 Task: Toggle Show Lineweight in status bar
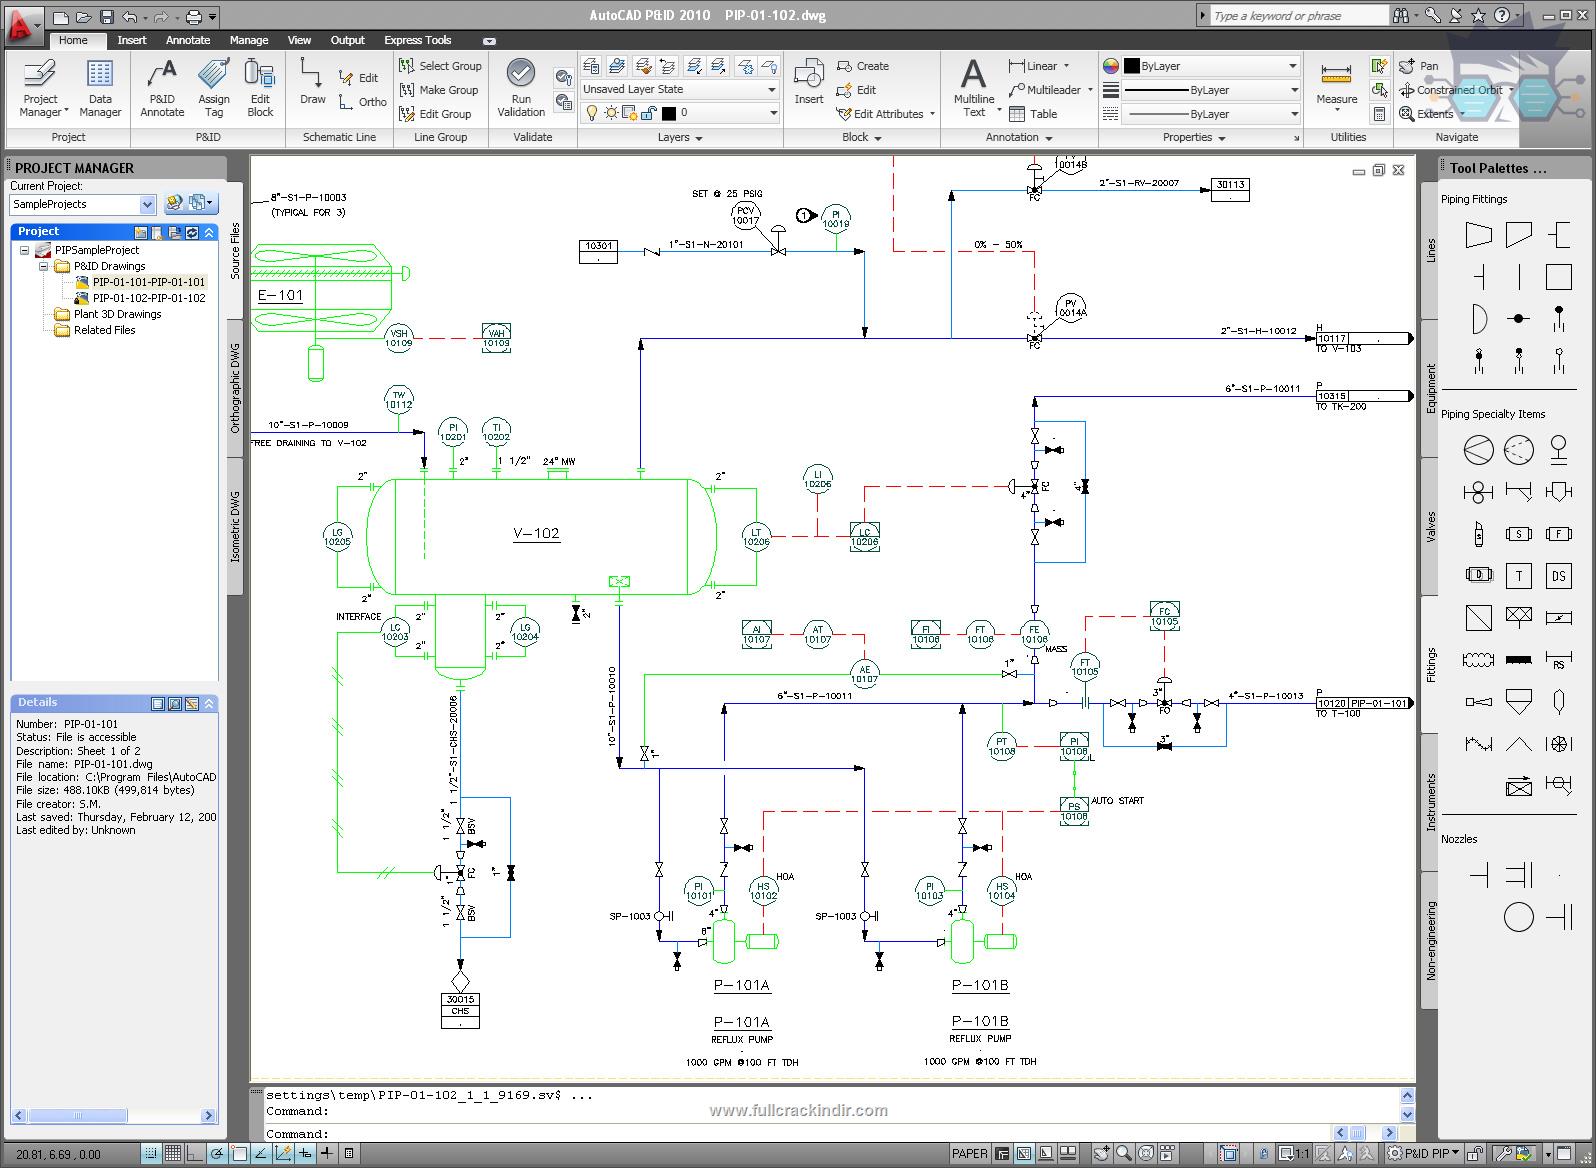pyautogui.click(x=327, y=1154)
